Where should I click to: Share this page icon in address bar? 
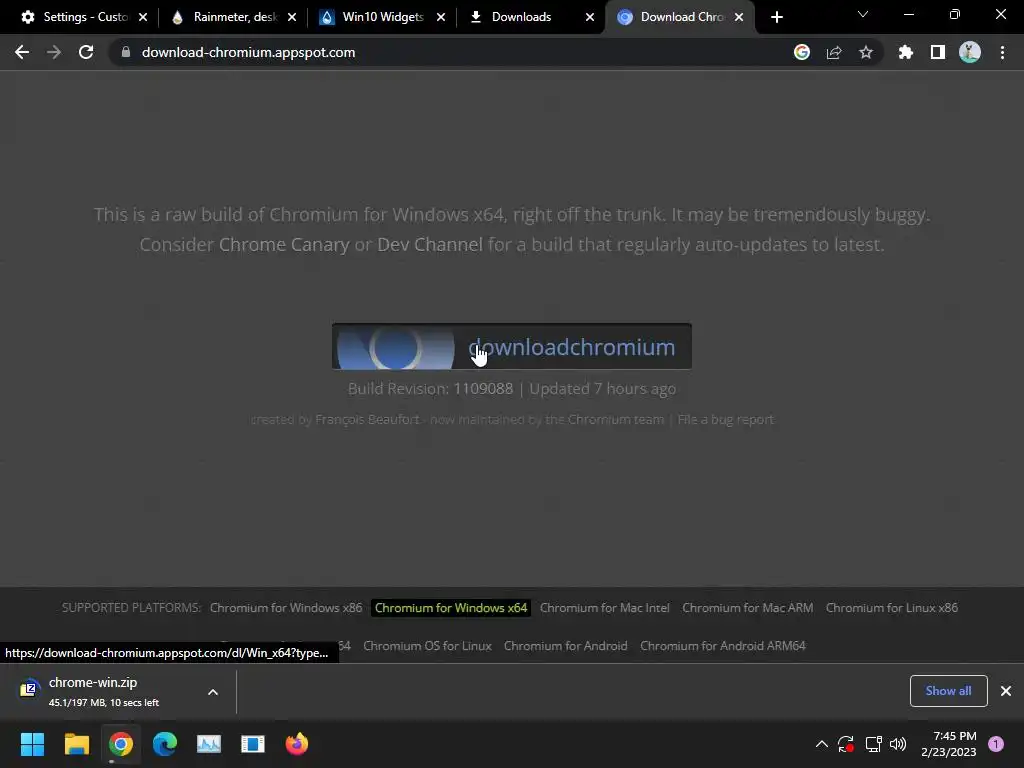[x=834, y=52]
